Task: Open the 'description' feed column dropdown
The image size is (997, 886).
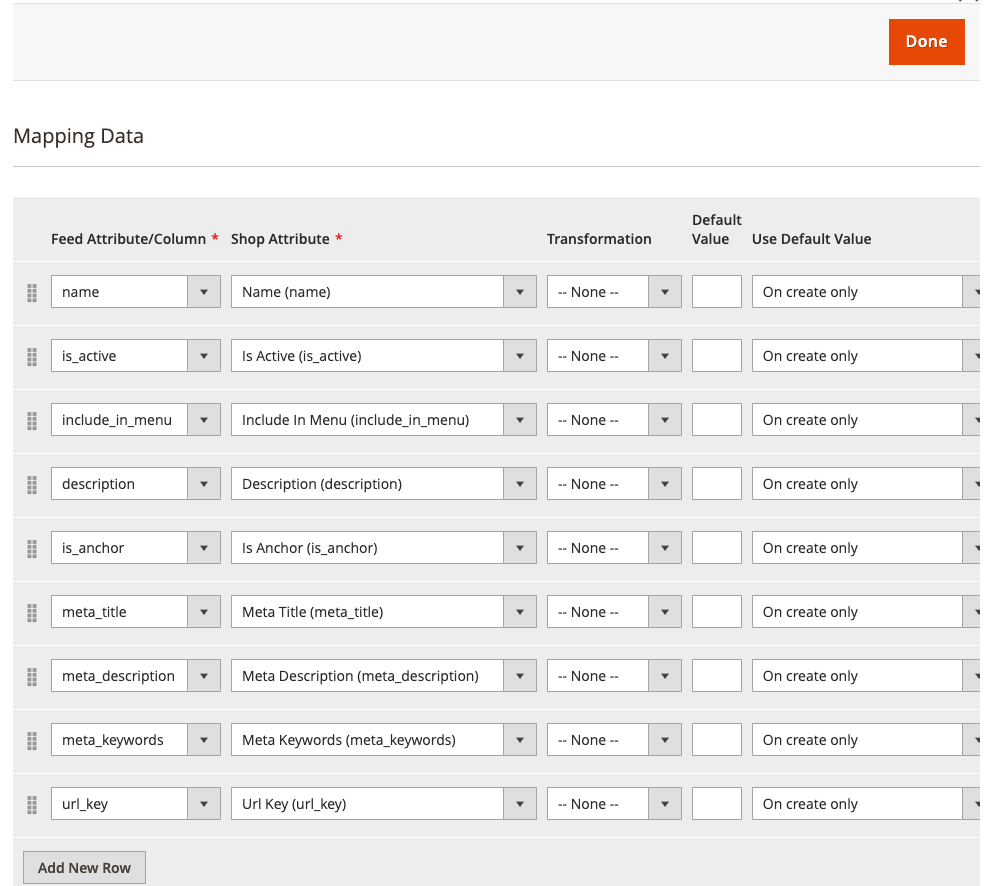Action: point(135,483)
